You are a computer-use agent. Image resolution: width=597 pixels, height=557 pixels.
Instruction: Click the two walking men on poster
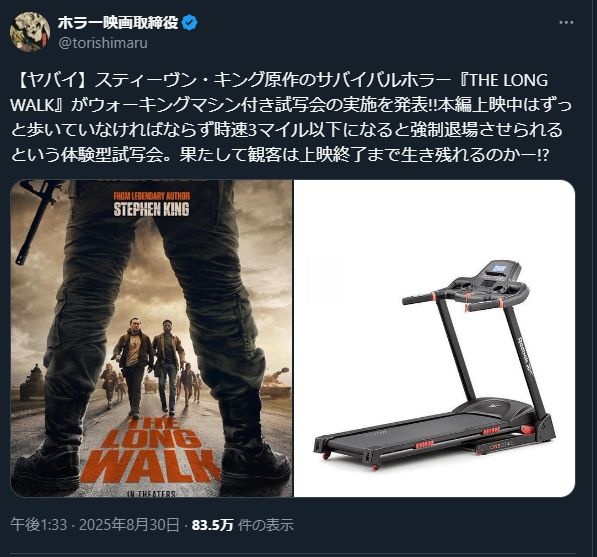coord(150,365)
